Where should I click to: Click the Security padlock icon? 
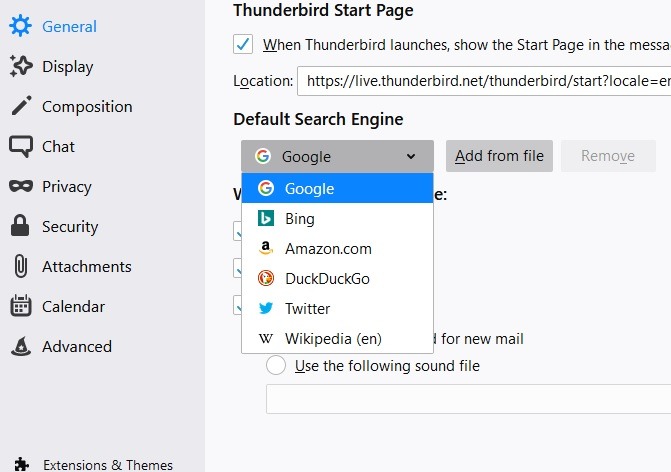click(x=20, y=226)
